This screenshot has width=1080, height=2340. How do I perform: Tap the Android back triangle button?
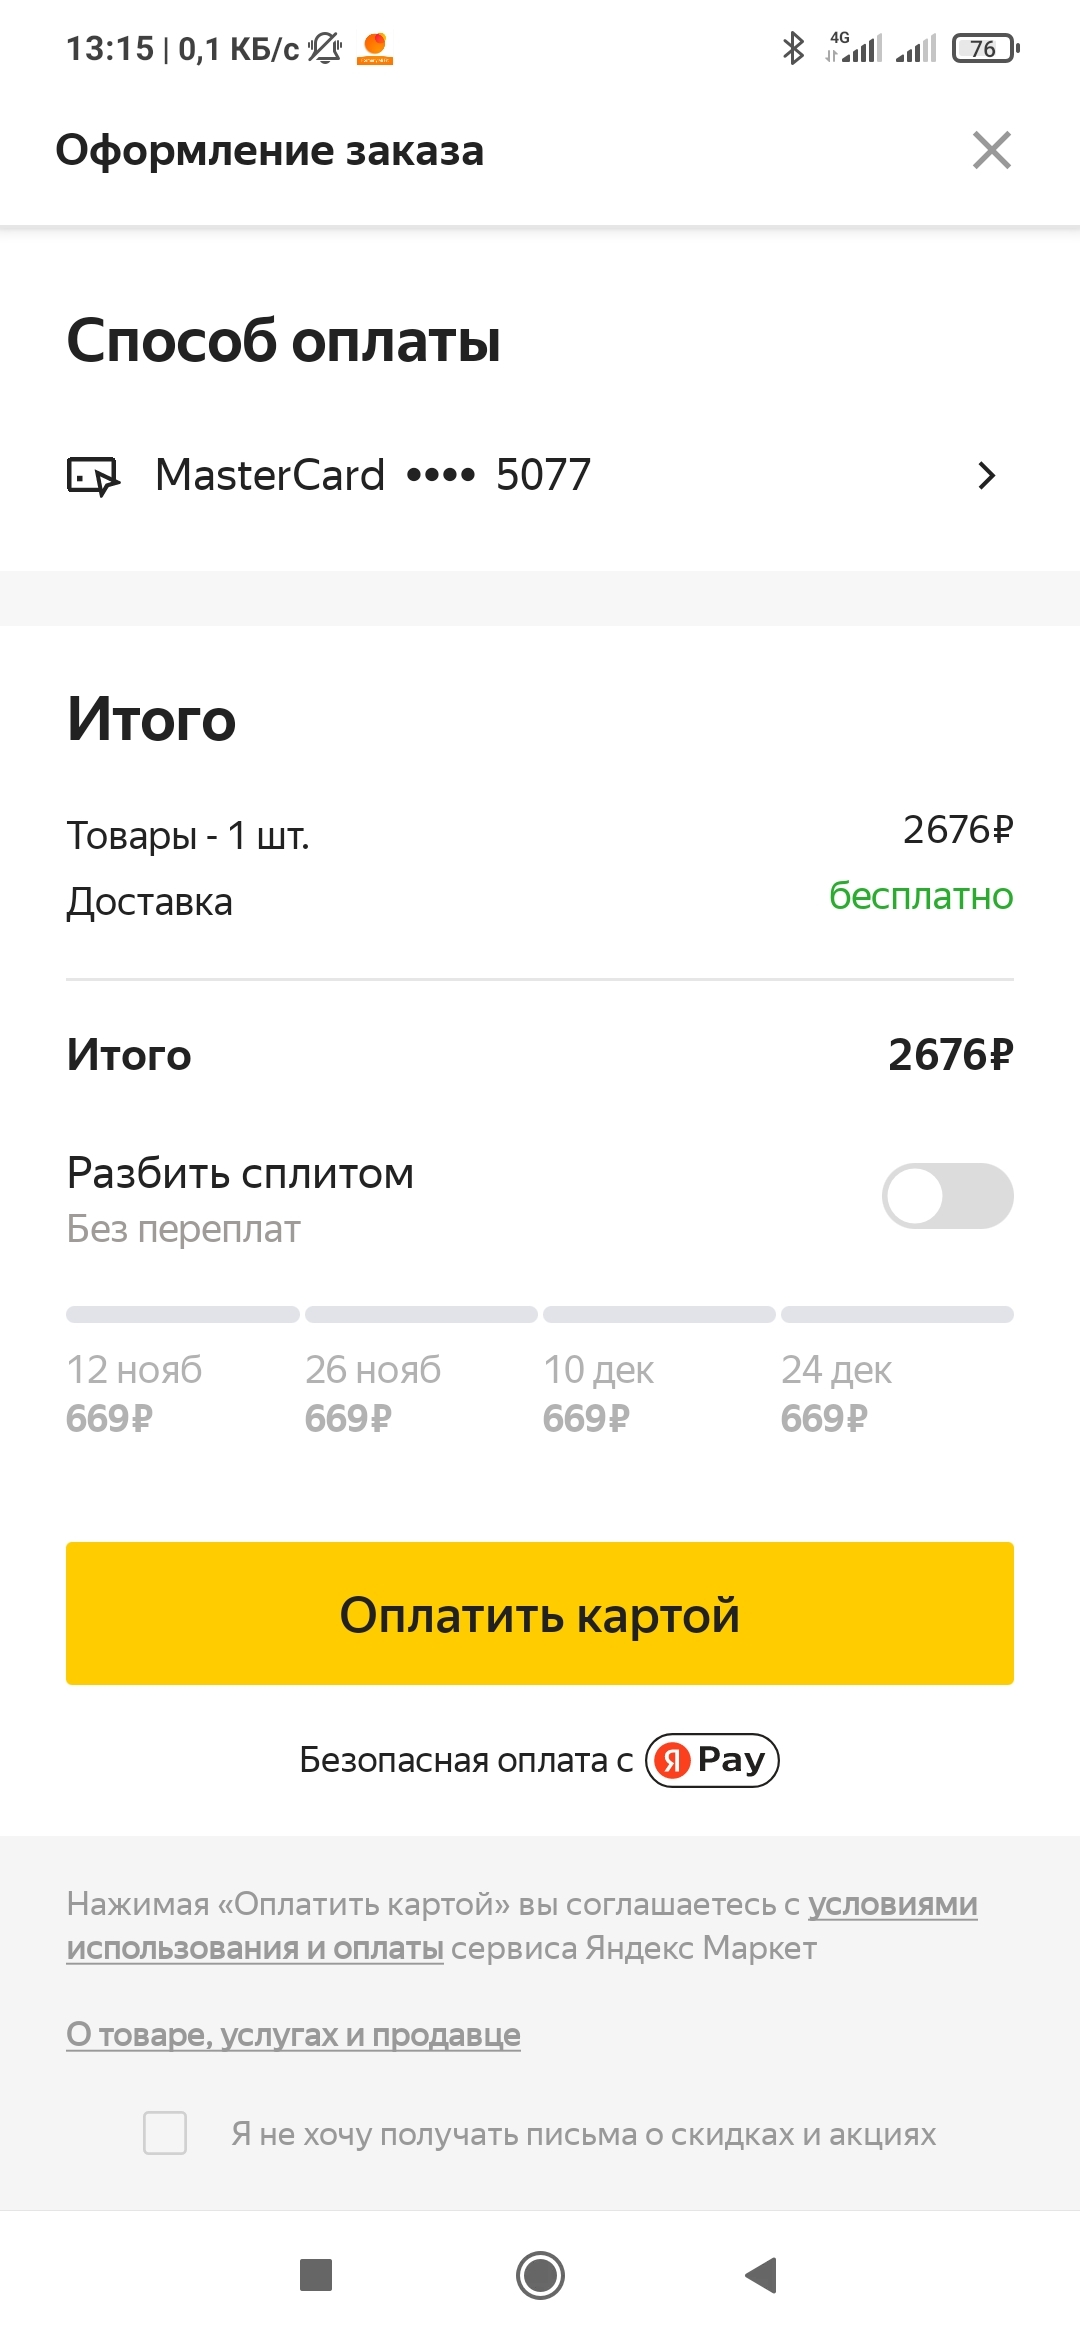pyautogui.click(x=762, y=2275)
